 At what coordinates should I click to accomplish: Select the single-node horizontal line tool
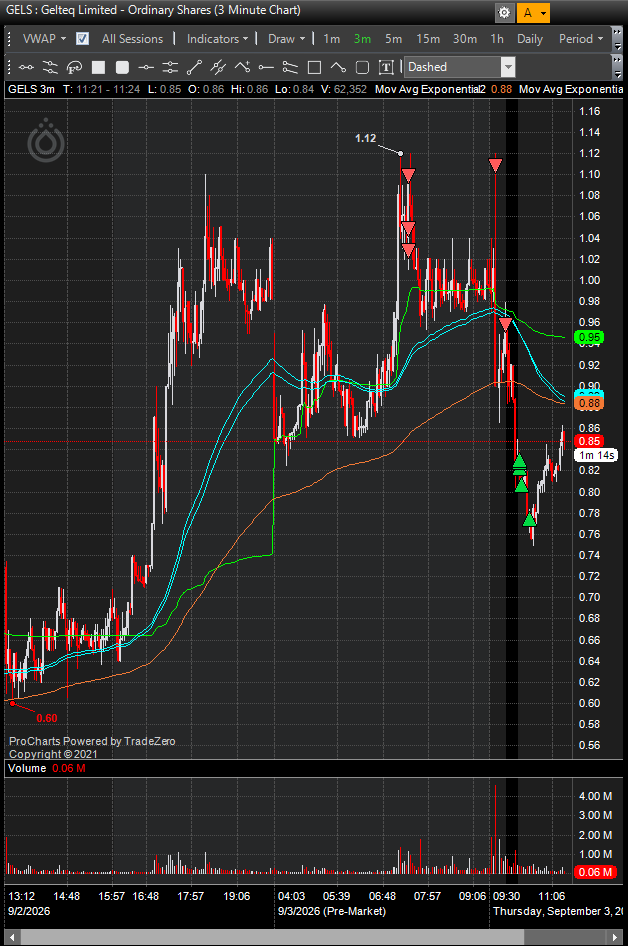[x=146, y=67]
